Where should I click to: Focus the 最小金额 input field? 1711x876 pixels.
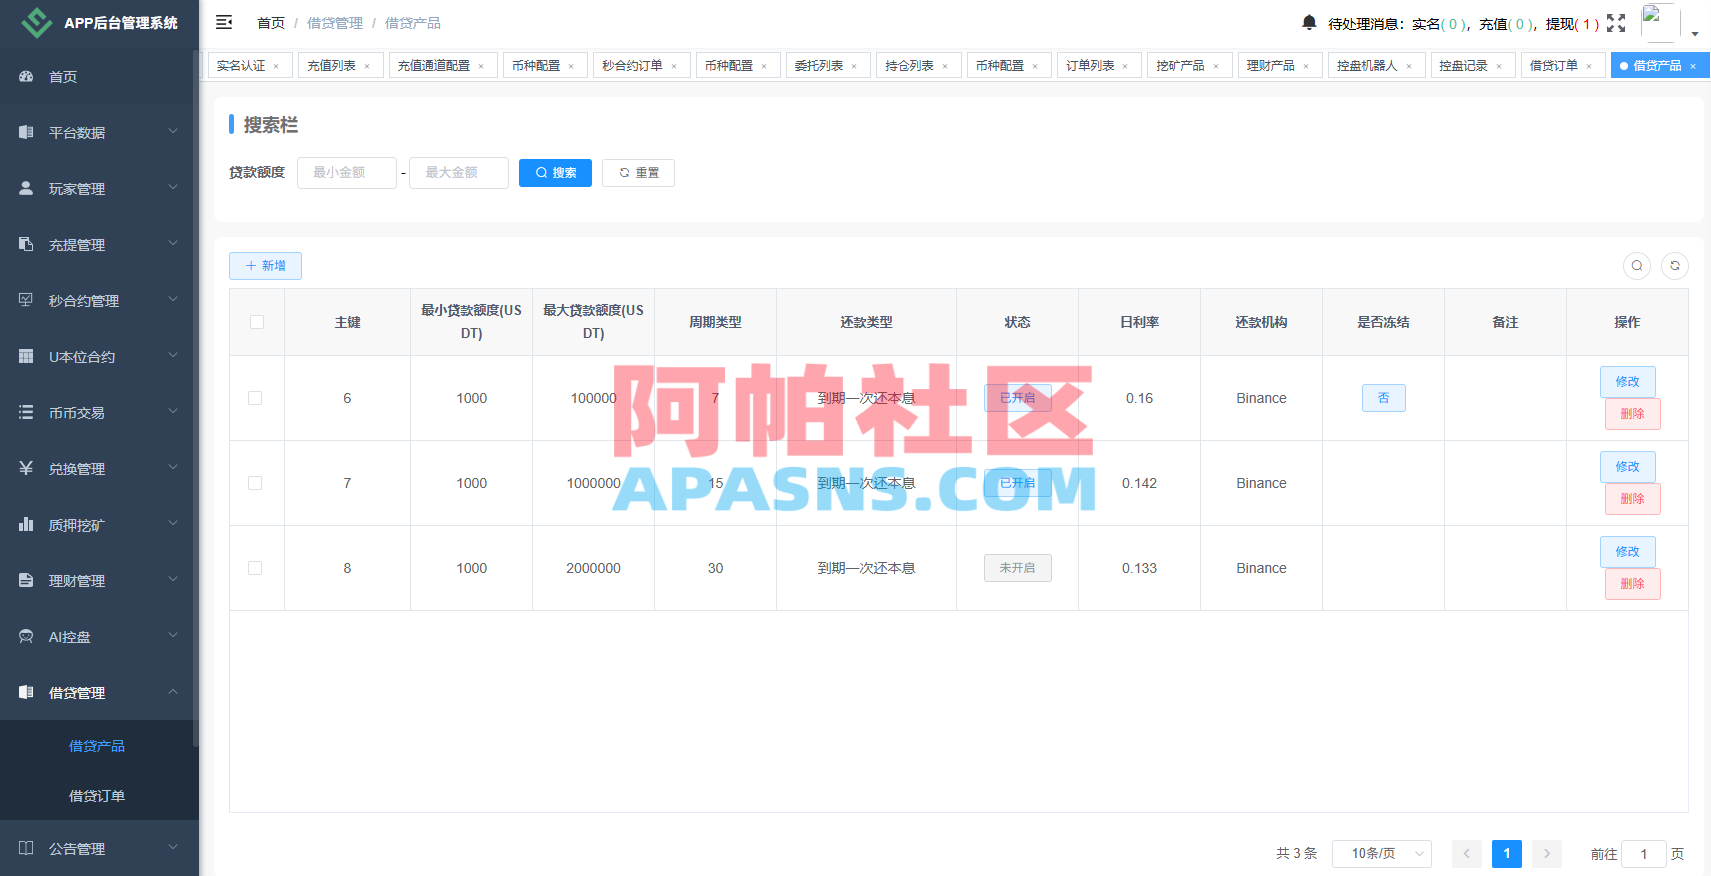347,173
